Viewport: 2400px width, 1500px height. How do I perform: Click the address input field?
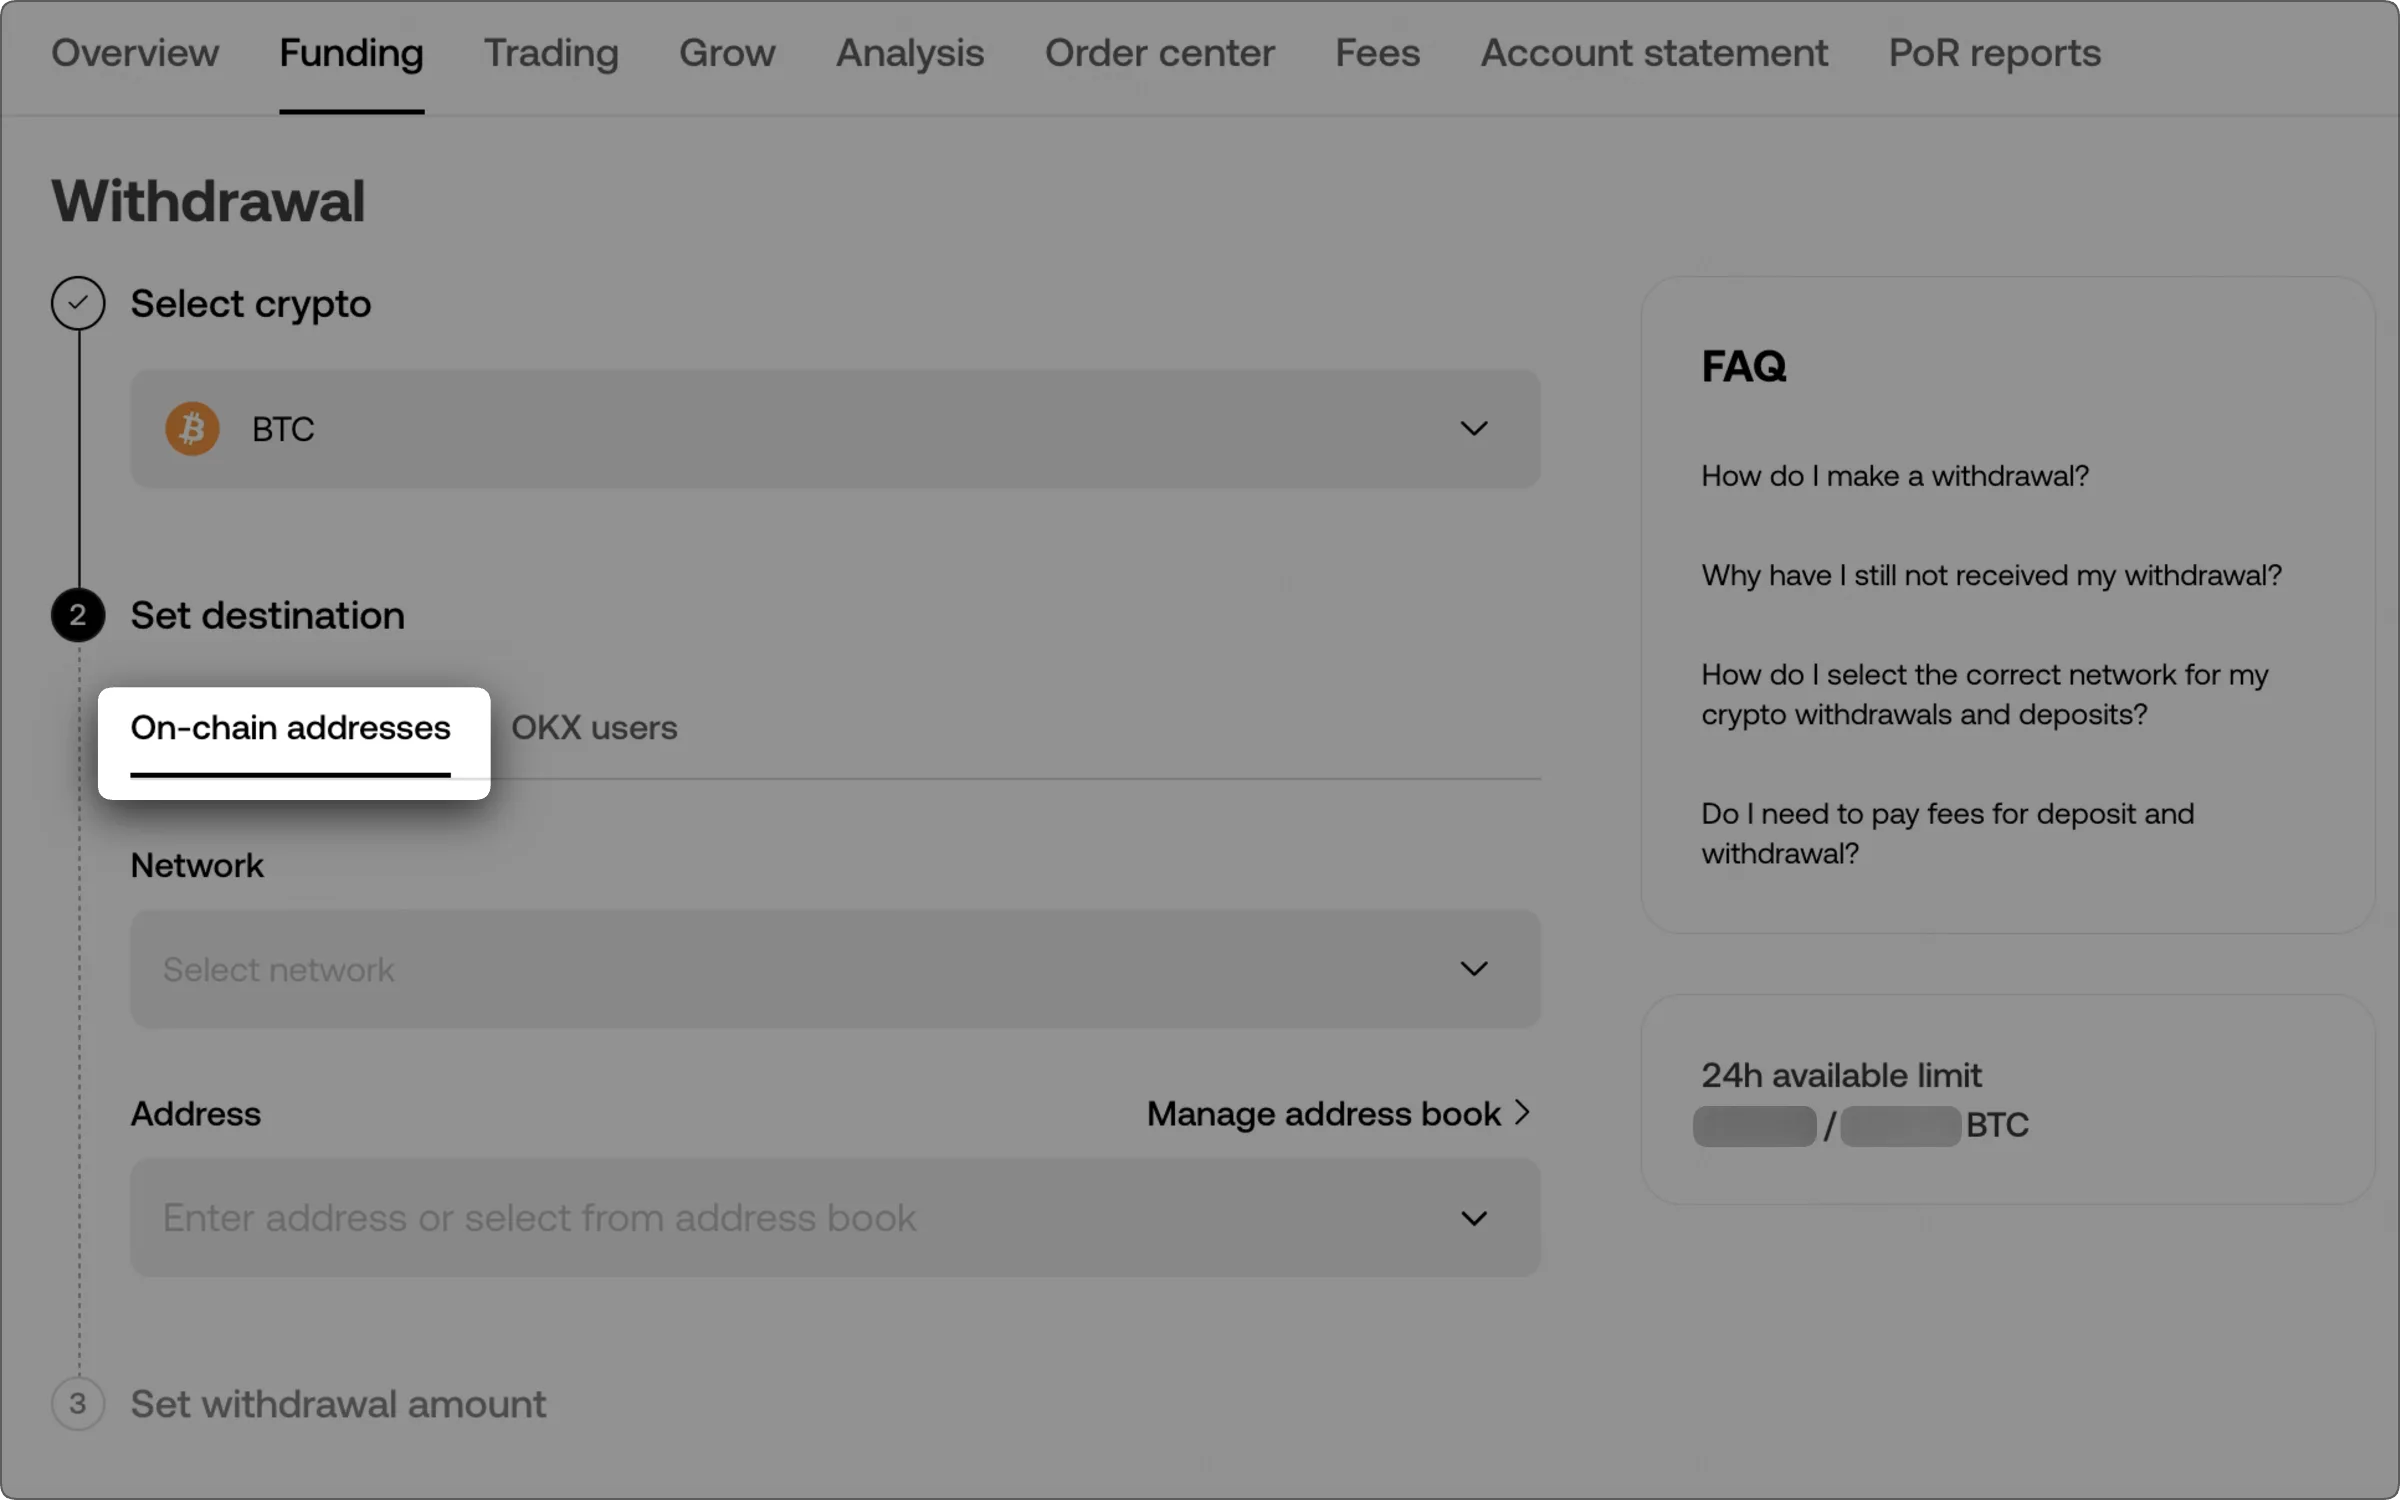pyautogui.click(x=835, y=1218)
